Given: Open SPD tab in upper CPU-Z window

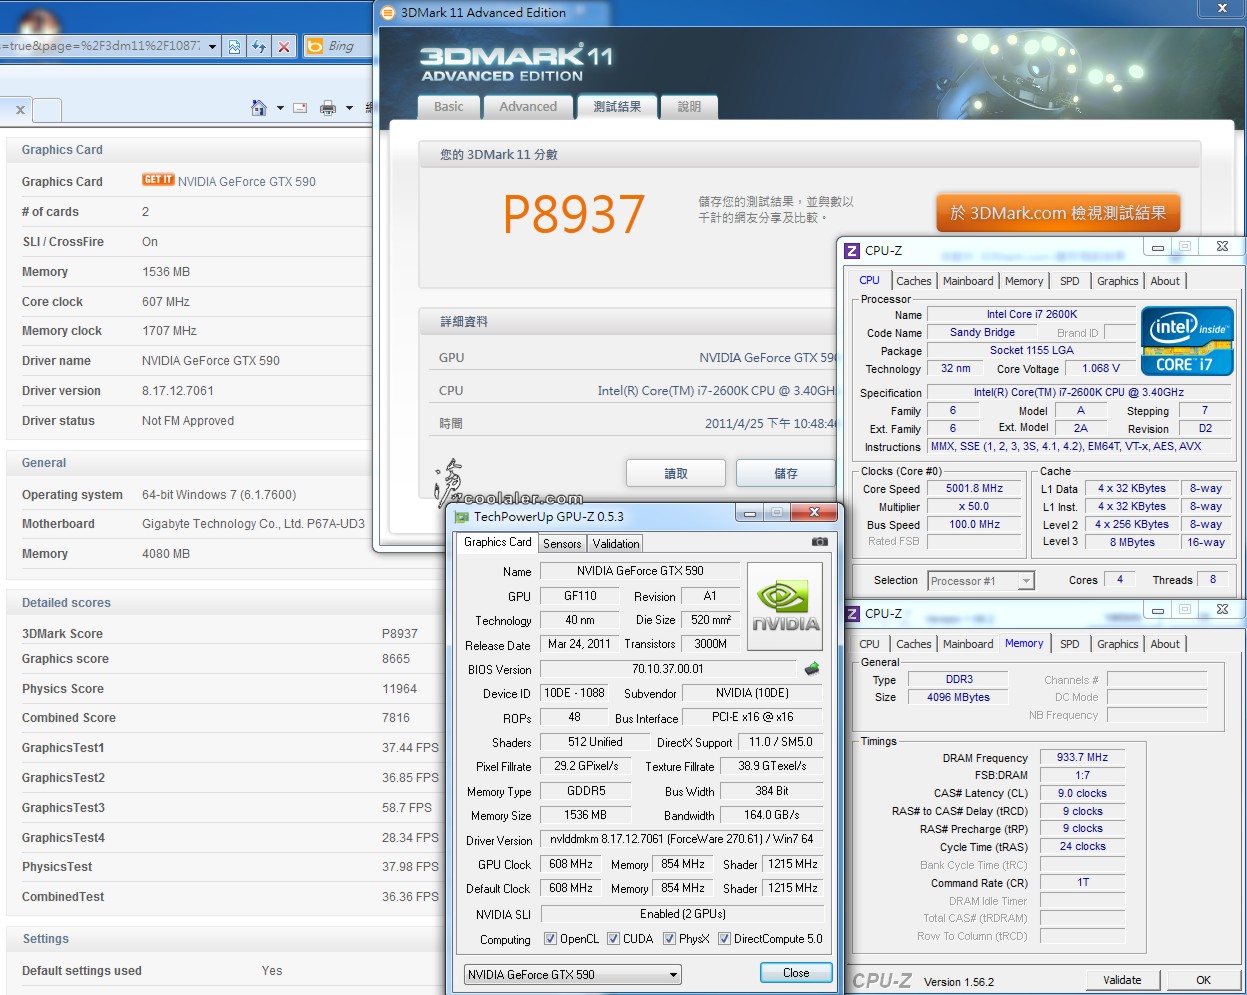Looking at the screenshot, I should pos(1069,281).
